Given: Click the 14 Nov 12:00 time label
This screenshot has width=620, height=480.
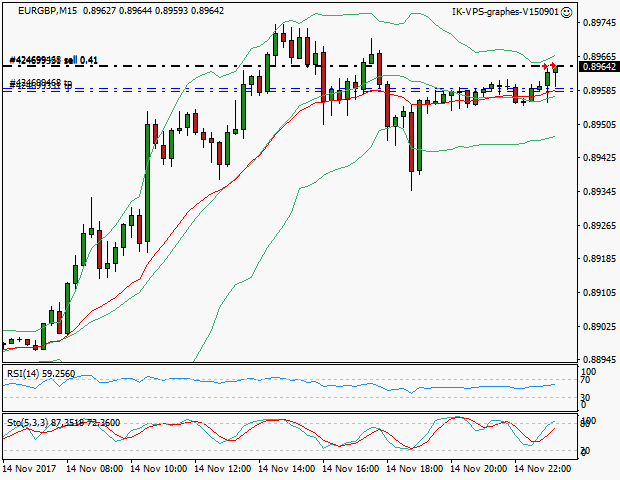Looking at the screenshot, I should tap(223, 469).
